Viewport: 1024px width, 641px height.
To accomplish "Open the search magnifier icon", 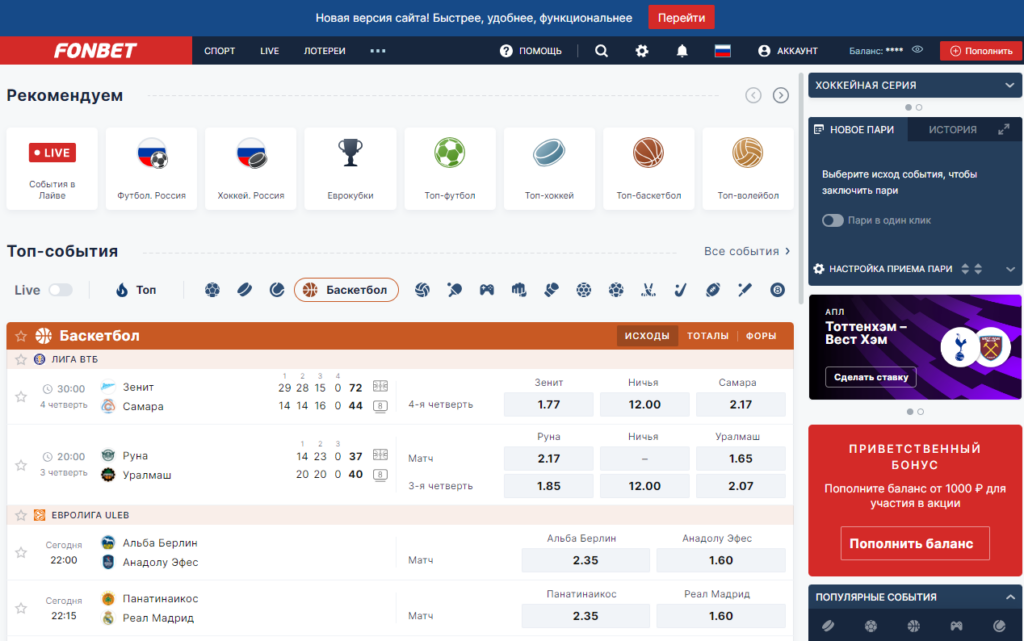I will pos(601,51).
